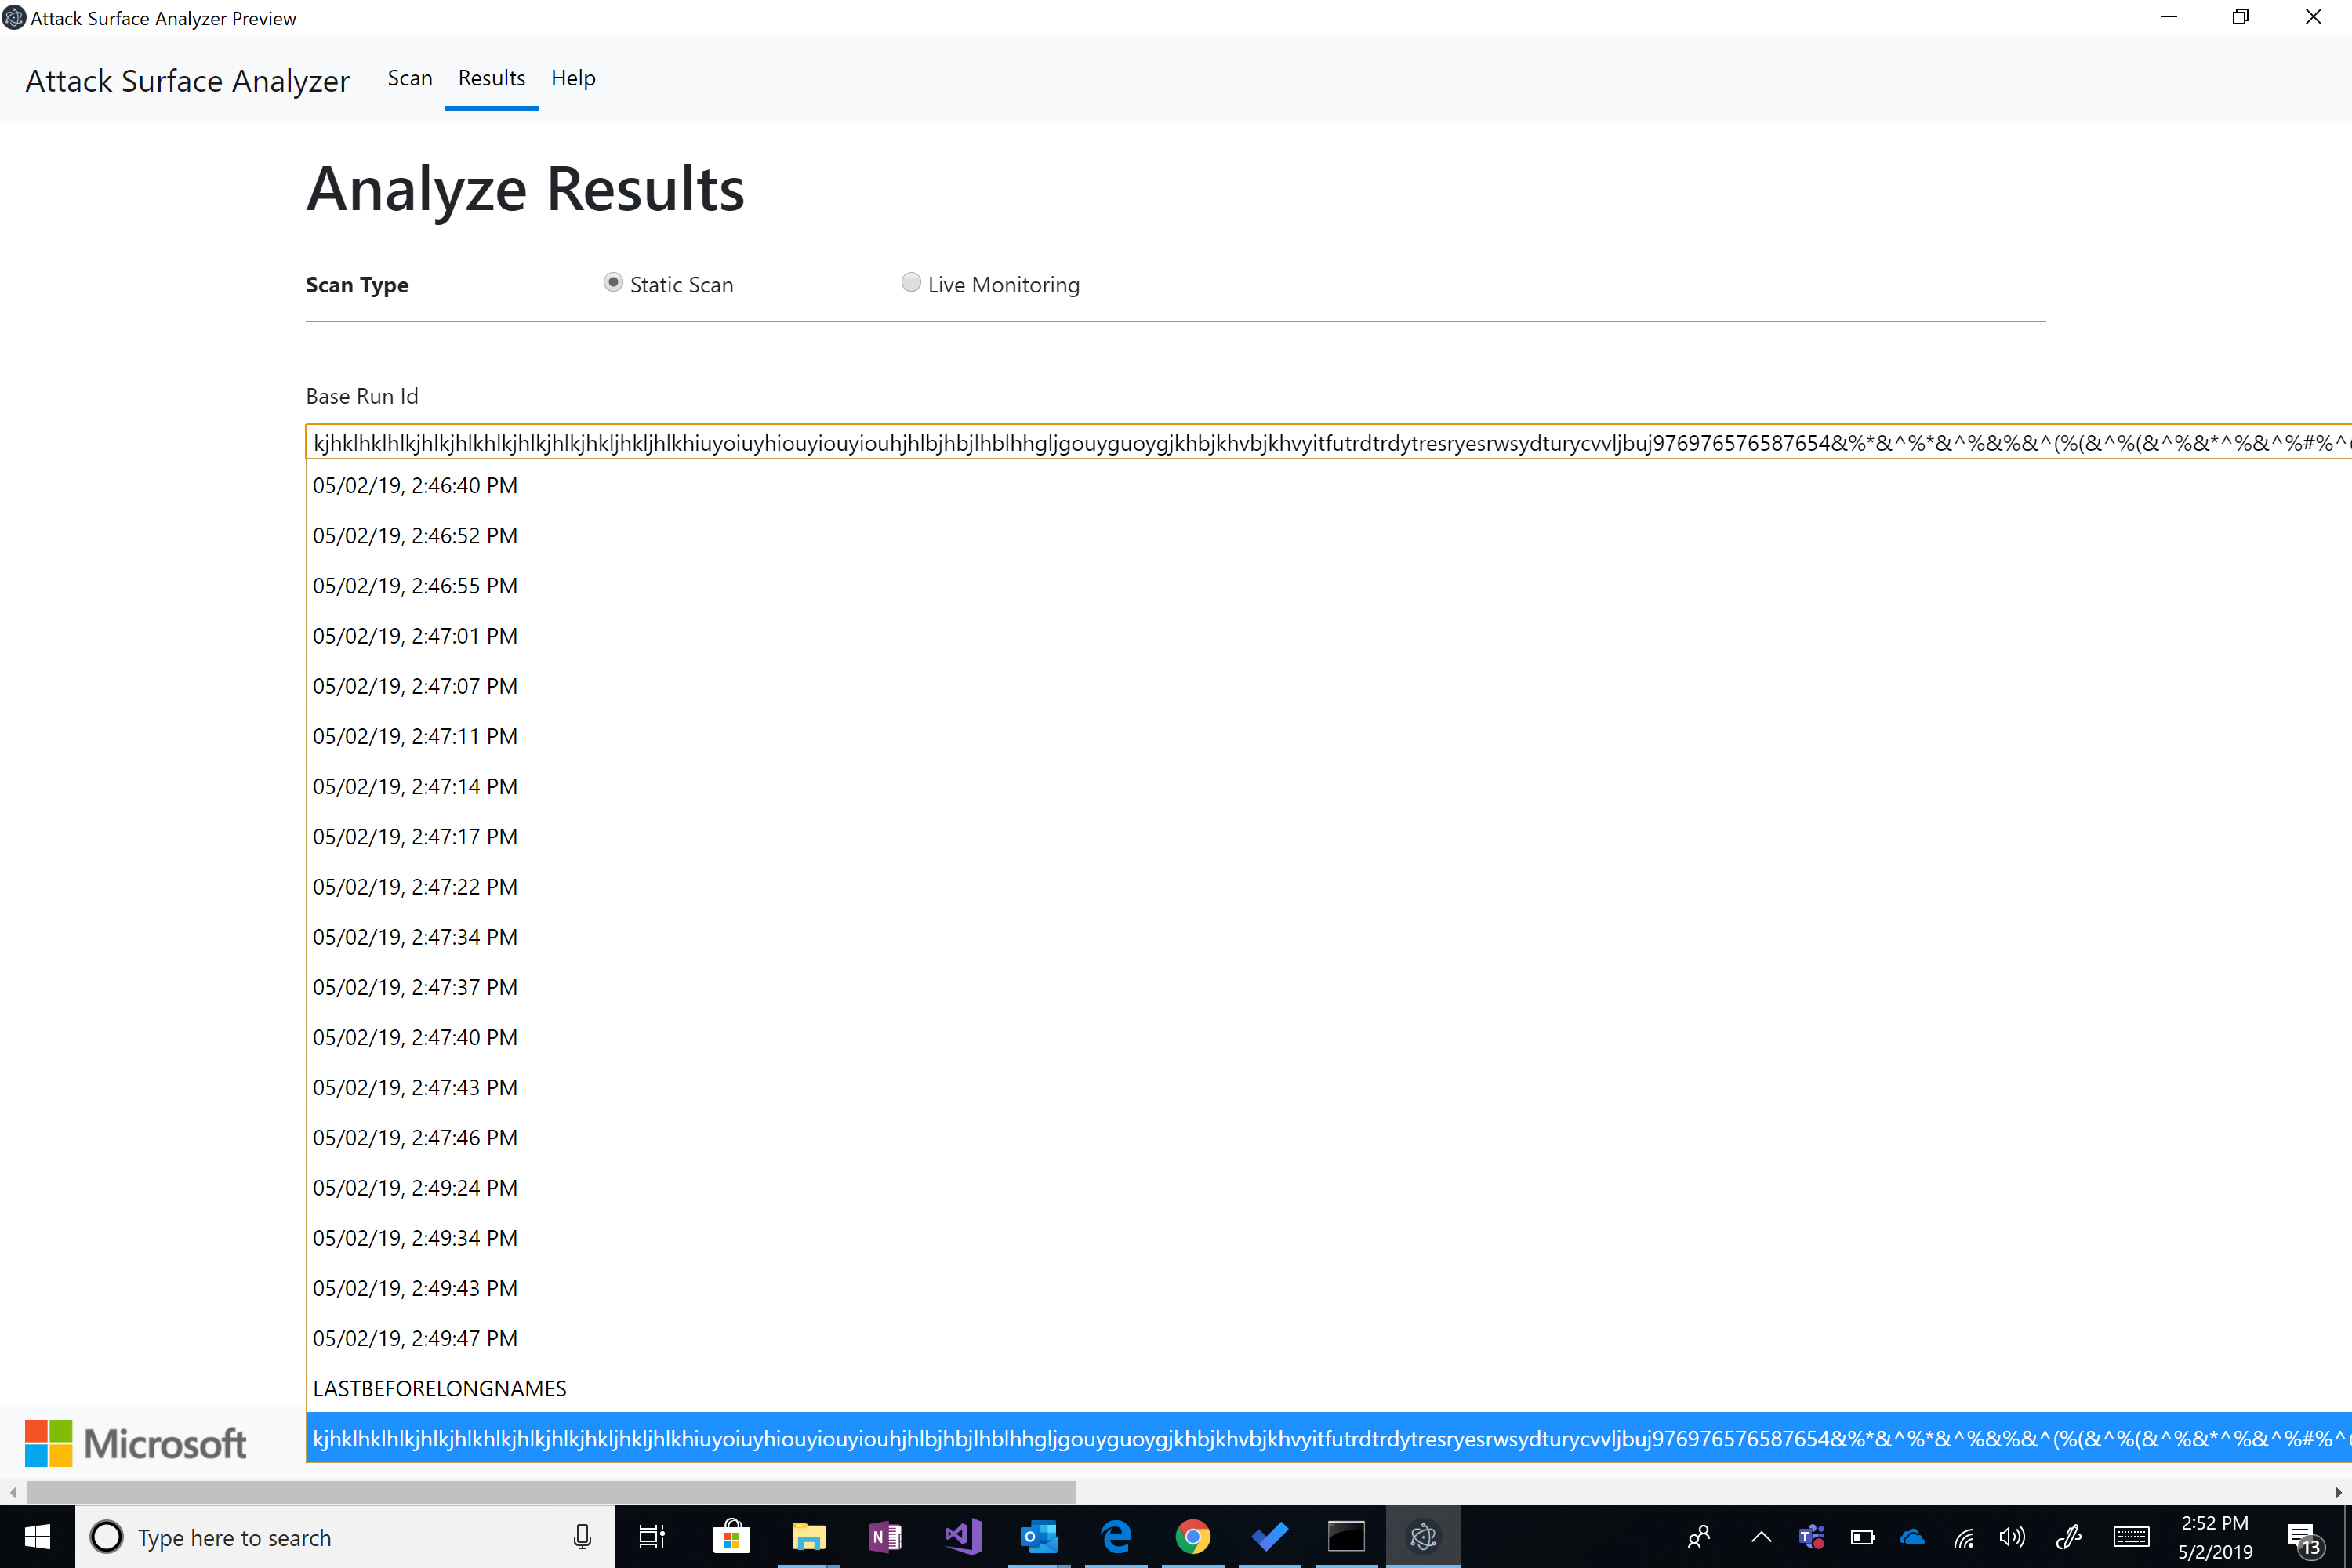2352x1568 pixels.
Task: Open the Attack Surface Analyzer app icon in title bar
Action: (x=13, y=16)
